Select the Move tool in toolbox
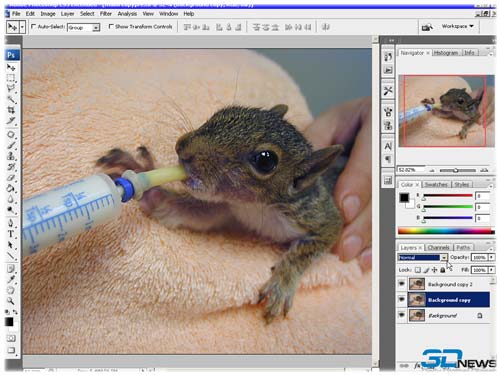Image resolution: width=500 pixels, height=375 pixels. pos(11,68)
